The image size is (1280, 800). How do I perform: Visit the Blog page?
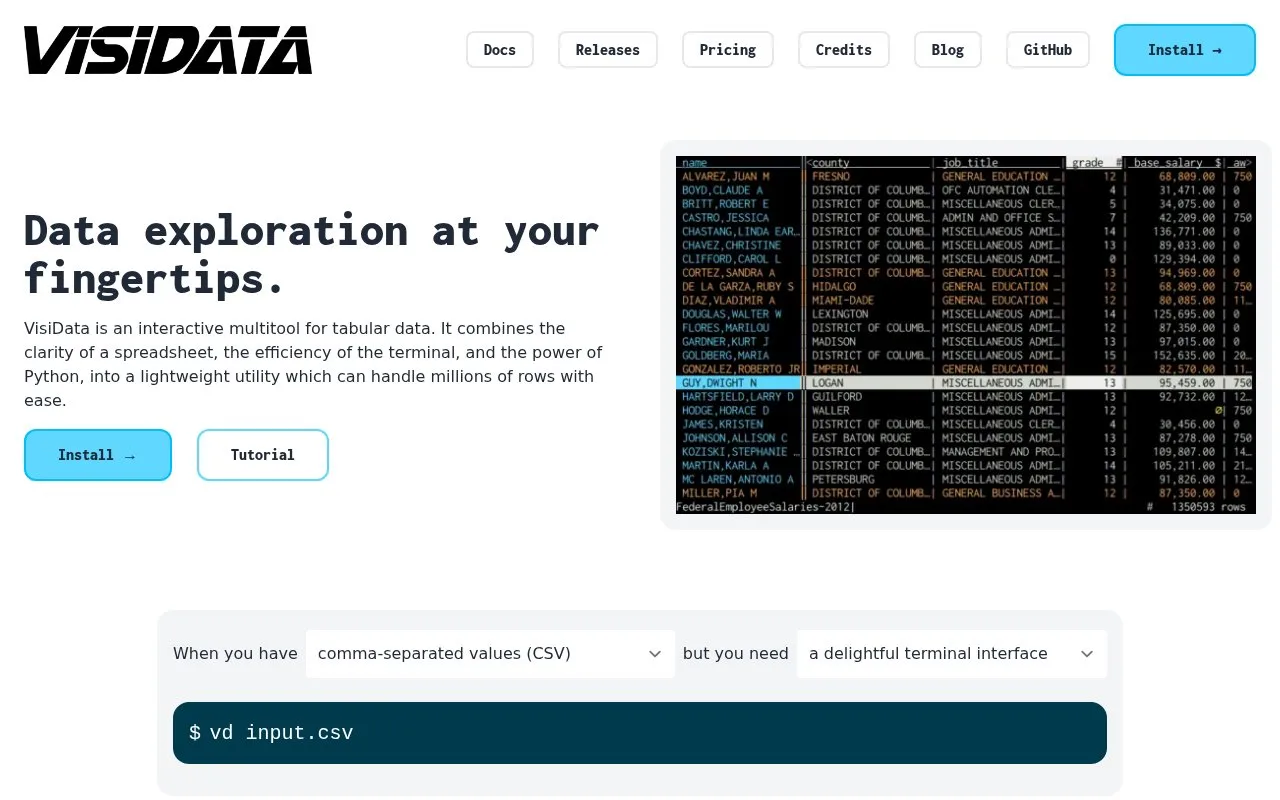pyautogui.click(x=948, y=50)
